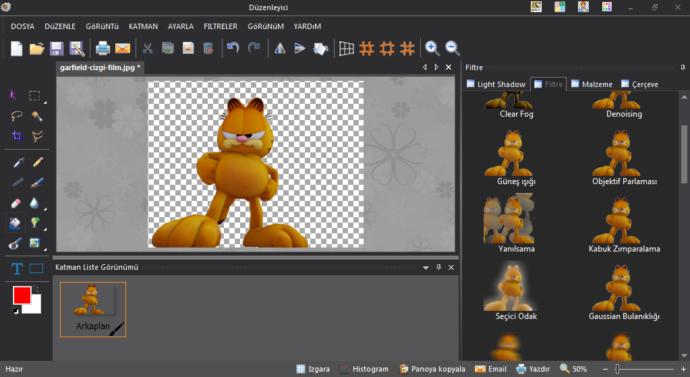Open the YARDıM menu
690x377 pixels.
pos(307,26)
